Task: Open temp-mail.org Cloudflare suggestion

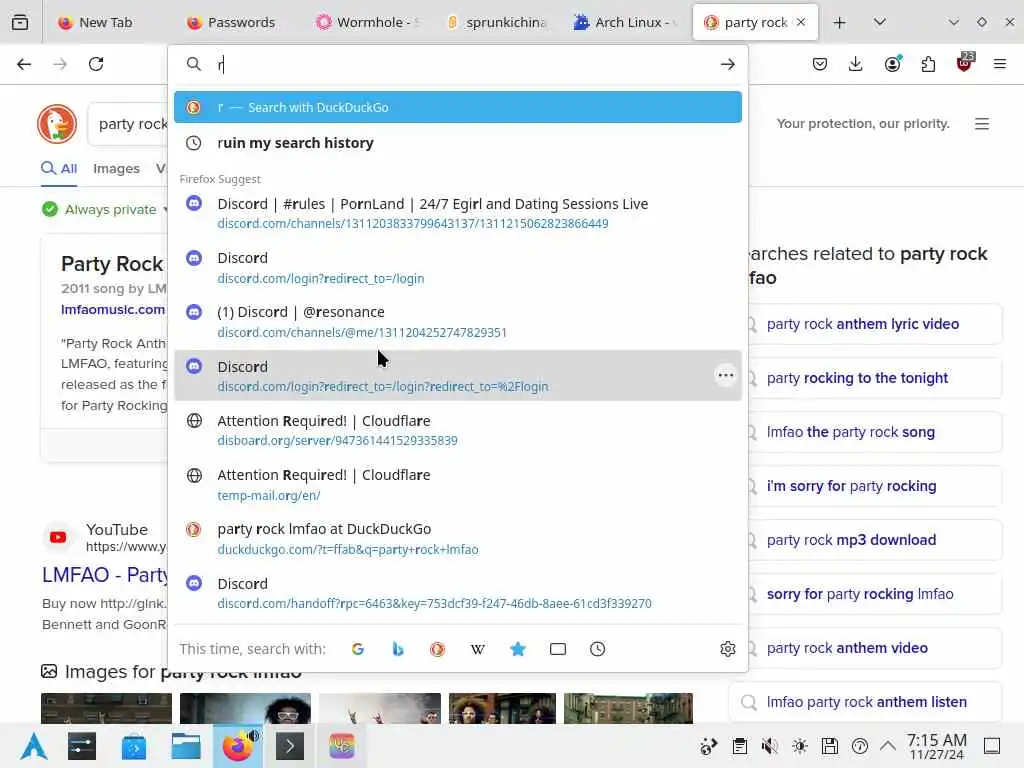Action: click(458, 485)
